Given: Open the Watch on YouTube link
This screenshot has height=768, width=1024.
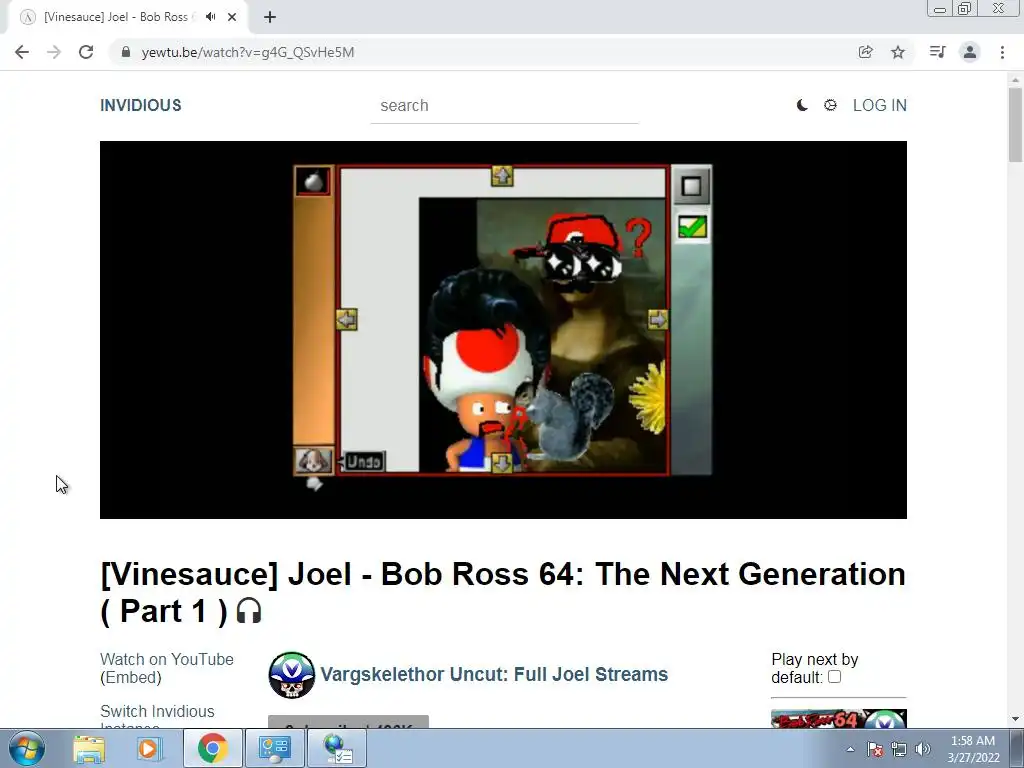Looking at the screenshot, I should [167, 659].
